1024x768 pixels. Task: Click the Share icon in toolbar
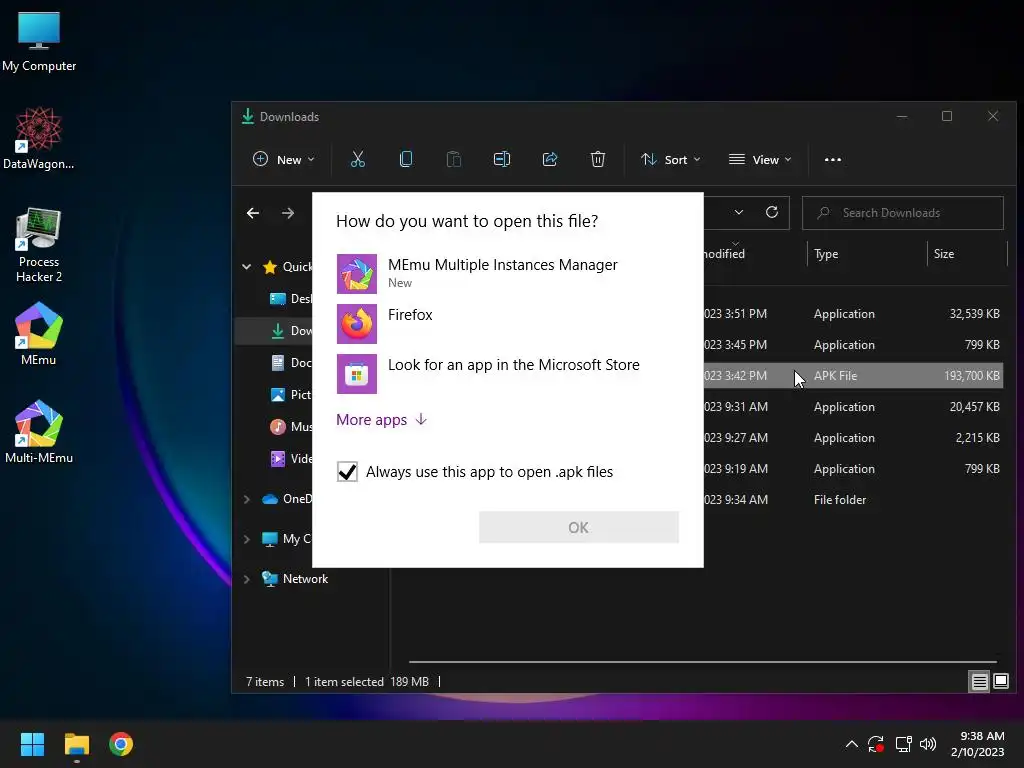(x=550, y=159)
